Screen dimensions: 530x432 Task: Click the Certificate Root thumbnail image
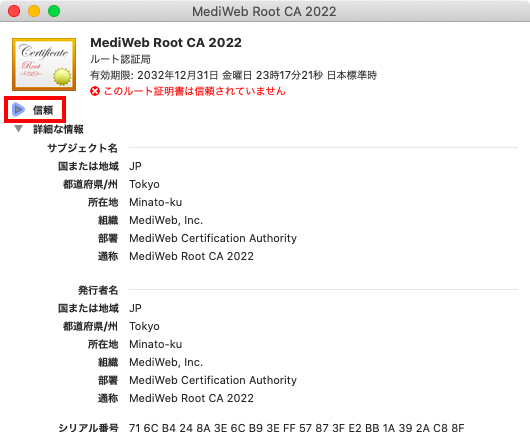point(44,64)
